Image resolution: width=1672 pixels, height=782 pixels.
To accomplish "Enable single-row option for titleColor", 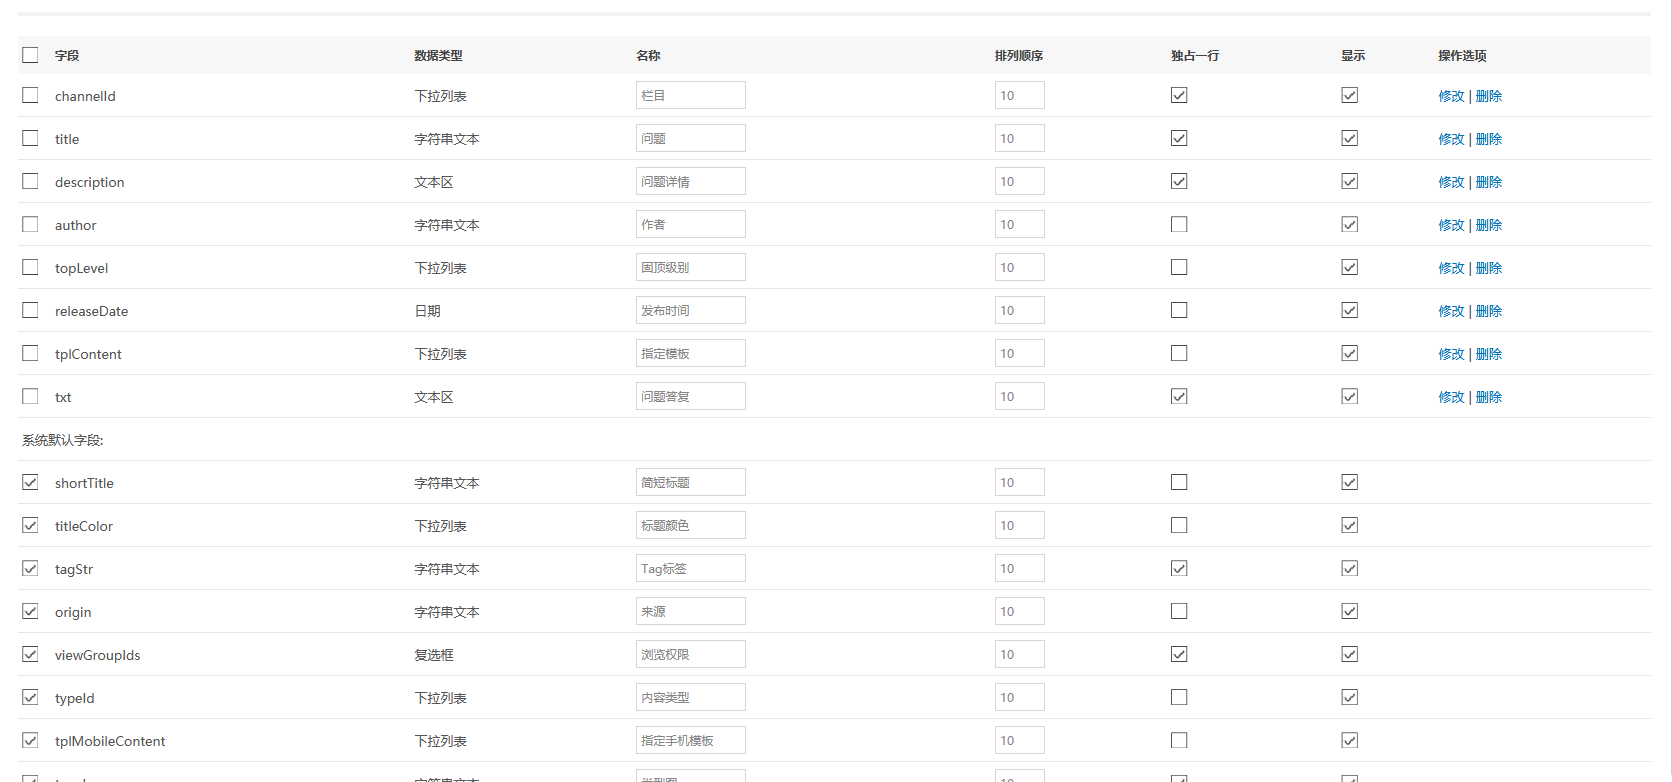I will [x=1179, y=525].
